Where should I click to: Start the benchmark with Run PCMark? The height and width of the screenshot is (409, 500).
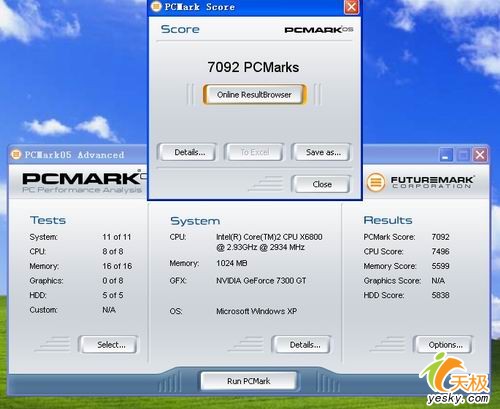[249, 381]
